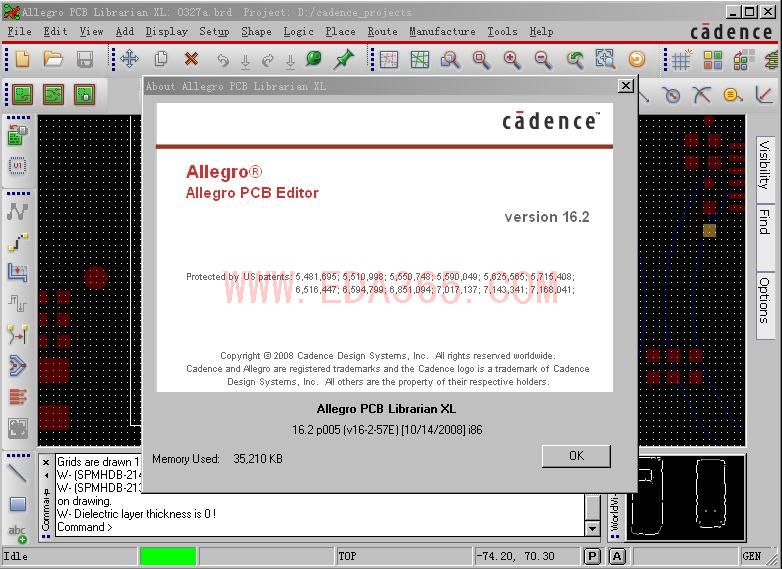Click the first green board mode icon

tap(22, 94)
